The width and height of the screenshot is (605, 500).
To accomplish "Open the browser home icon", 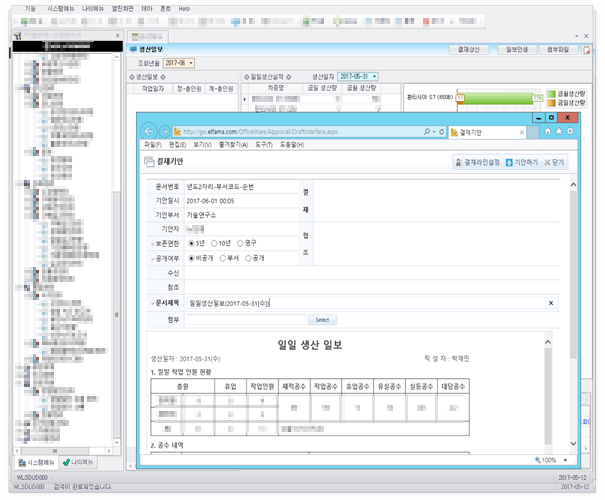I will [548, 132].
